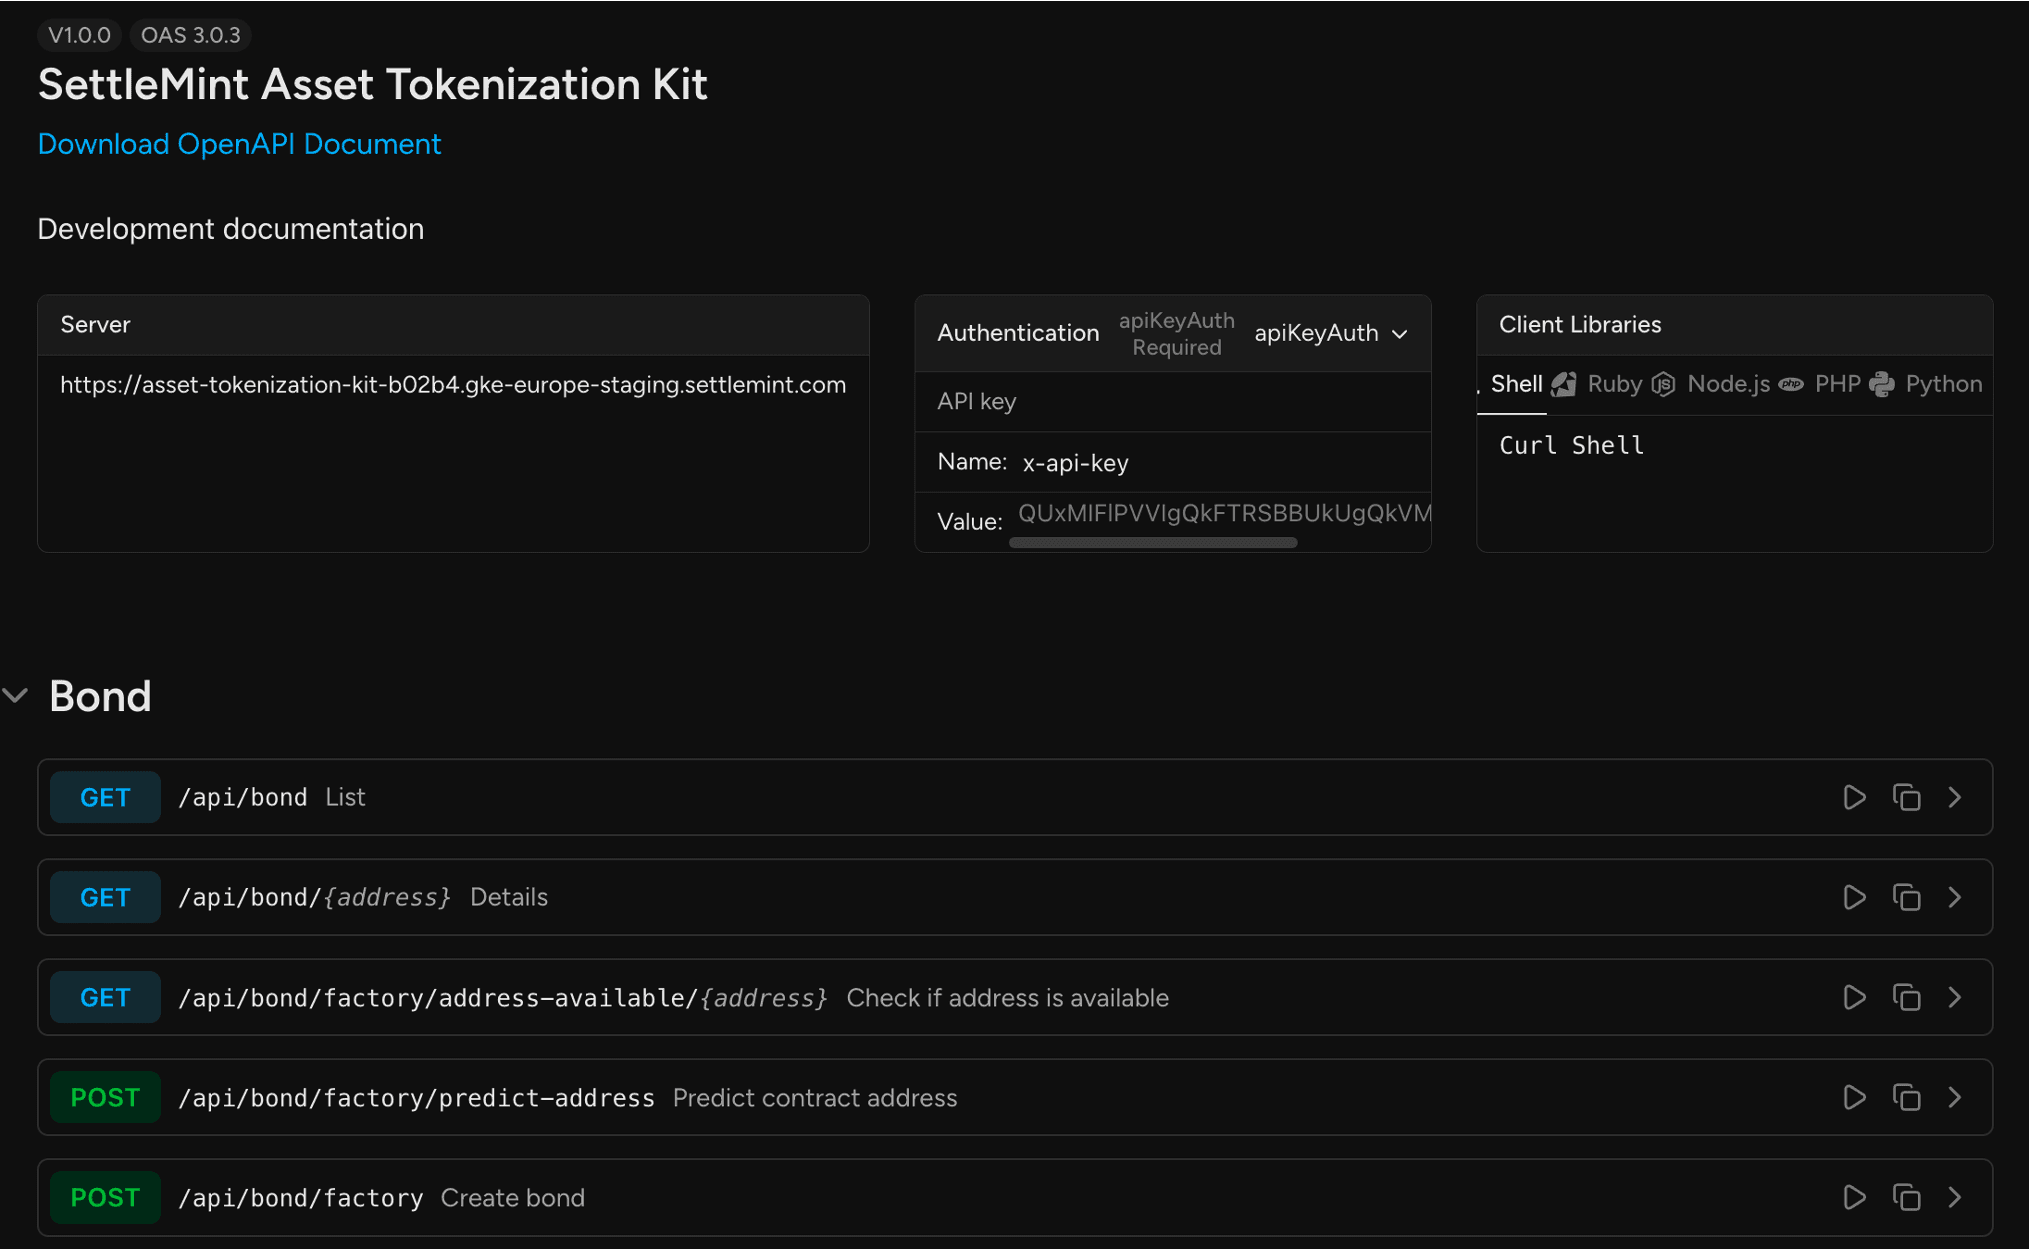Screen dimensions: 2030x1250
Task: Click the Development documentation text
Action: tap(230, 229)
